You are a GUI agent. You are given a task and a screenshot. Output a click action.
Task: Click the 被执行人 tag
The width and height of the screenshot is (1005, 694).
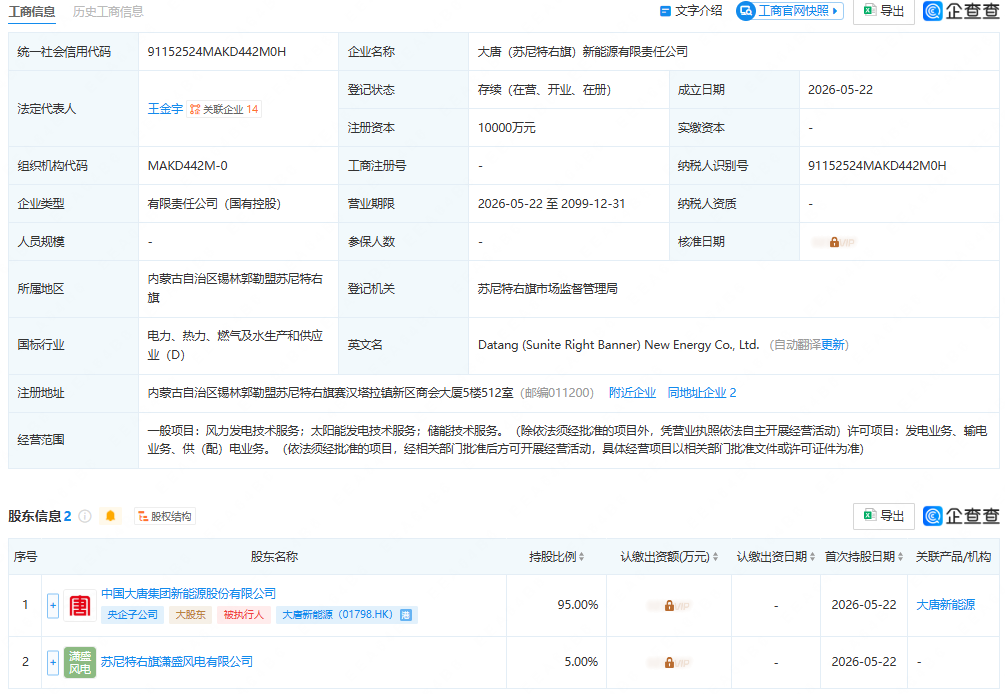click(x=244, y=615)
